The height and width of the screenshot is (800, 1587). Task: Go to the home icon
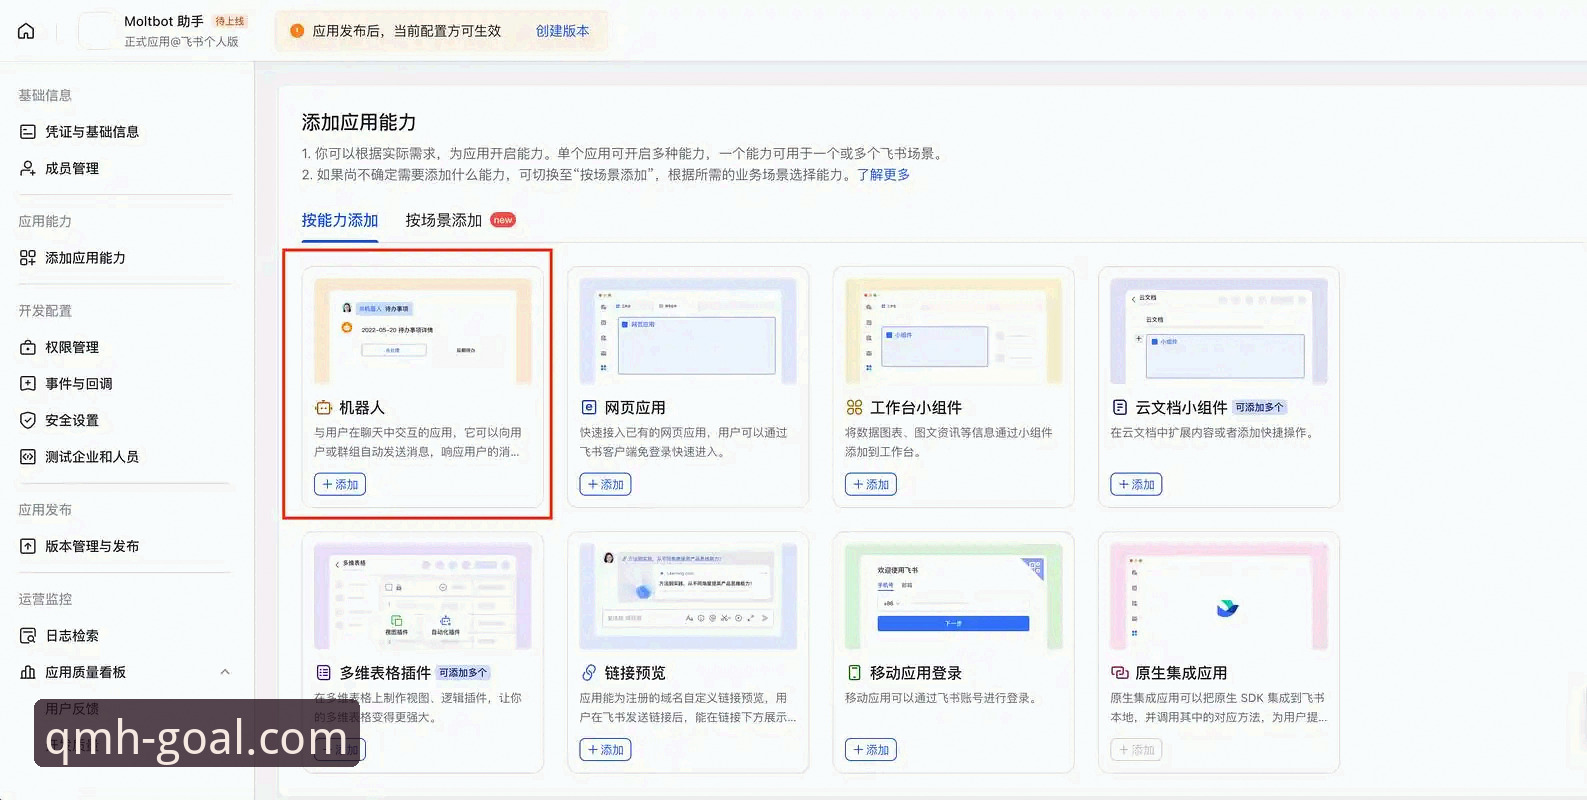pos(26,31)
